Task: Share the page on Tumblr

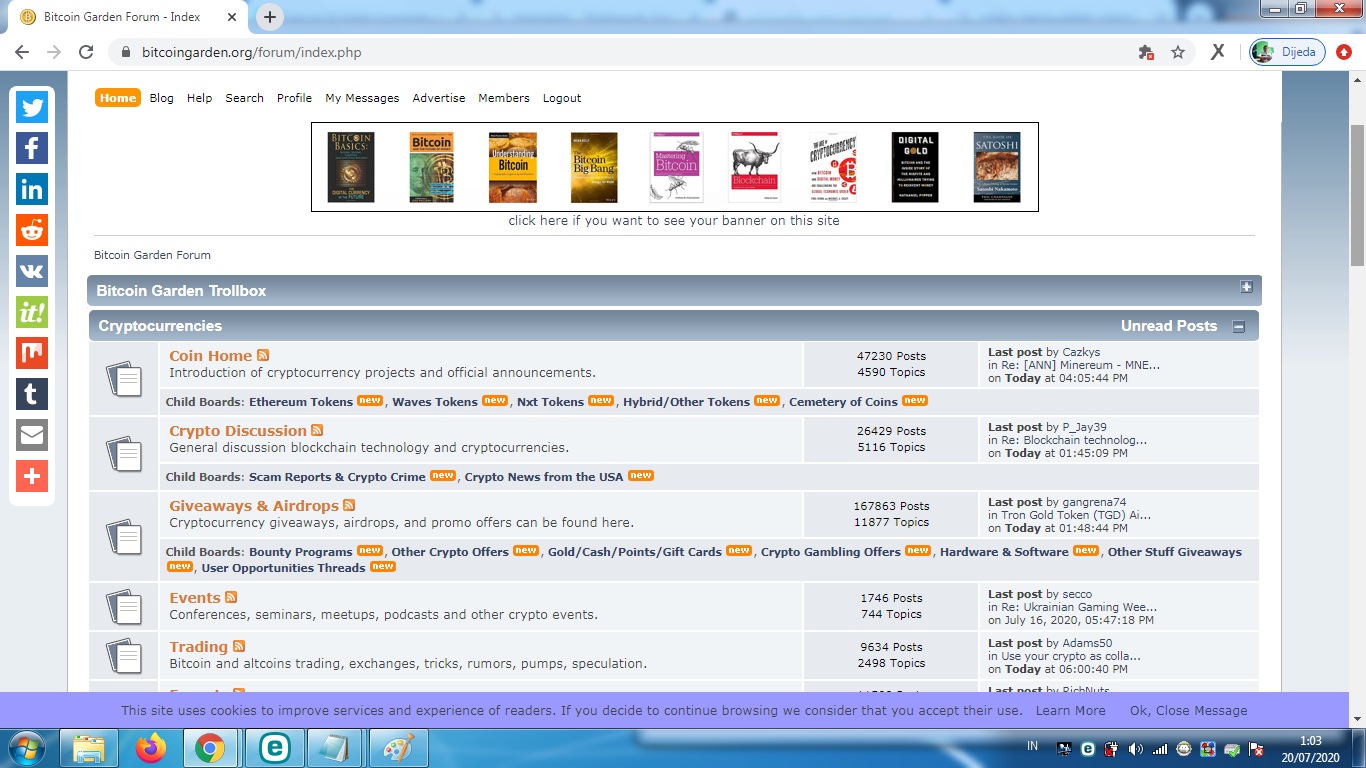Action: pyautogui.click(x=32, y=394)
